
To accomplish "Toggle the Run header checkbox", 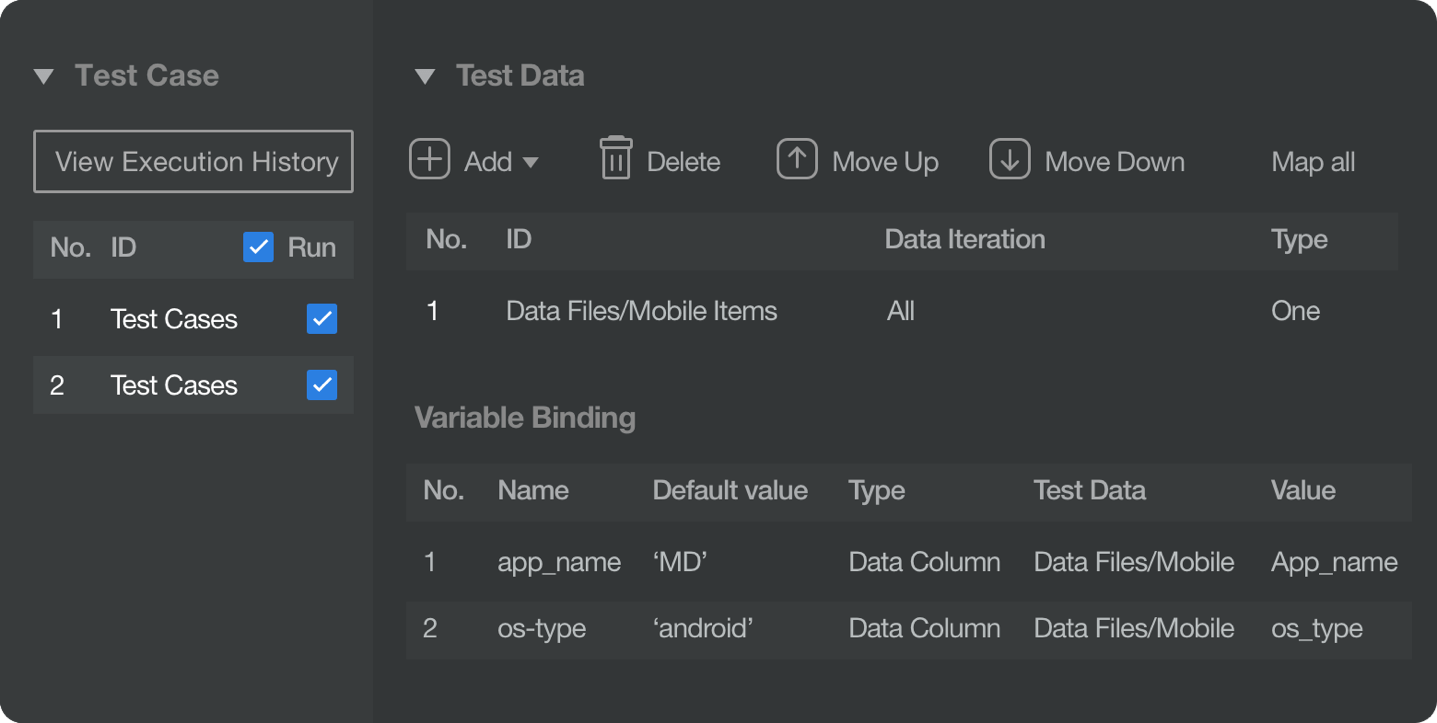I will [x=258, y=247].
